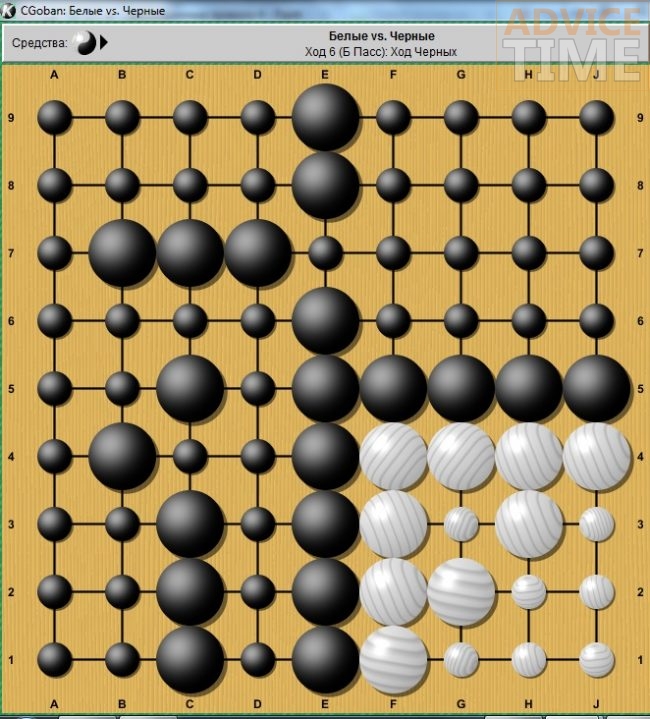Select the black stone at C7
650x719 pixels.
click(190, 253)
